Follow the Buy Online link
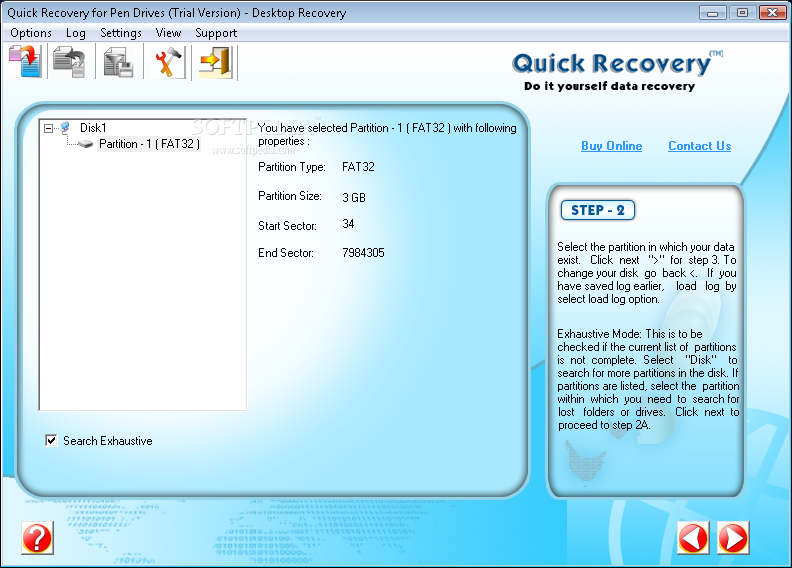This screenshot has height=568, width=792. coord(612,146)
